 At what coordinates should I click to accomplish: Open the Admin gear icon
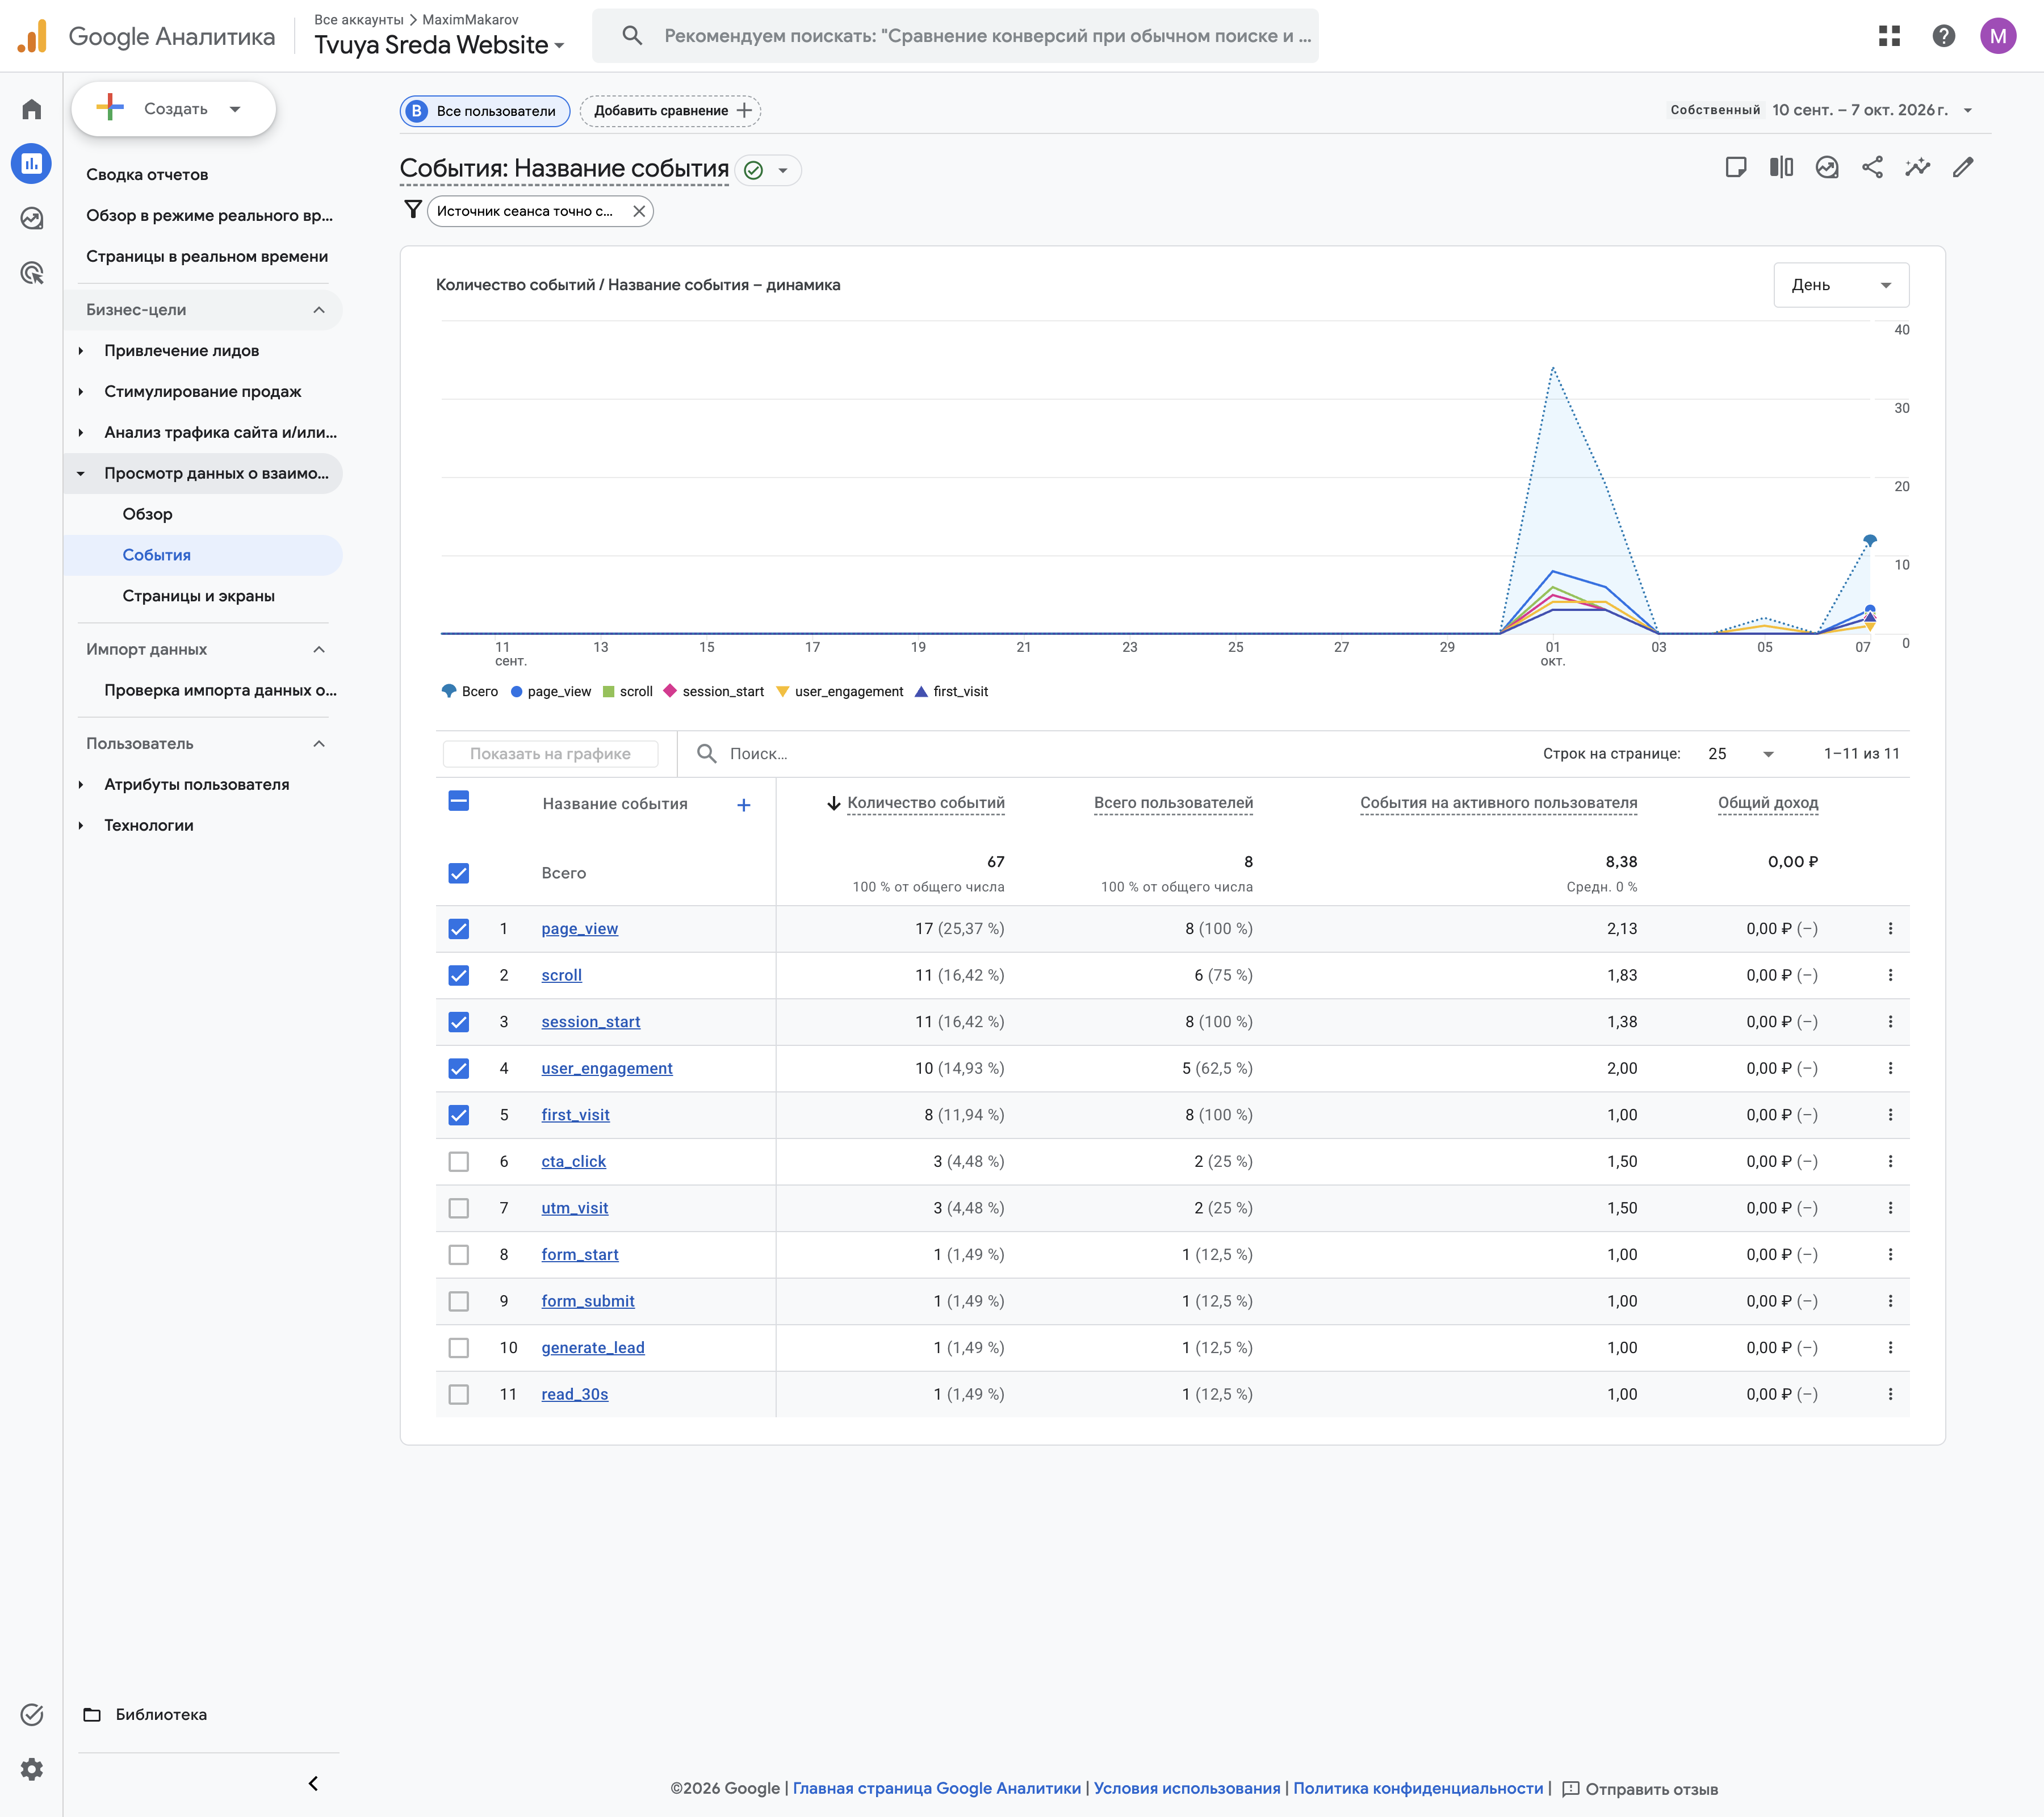tap(32, 1769)
